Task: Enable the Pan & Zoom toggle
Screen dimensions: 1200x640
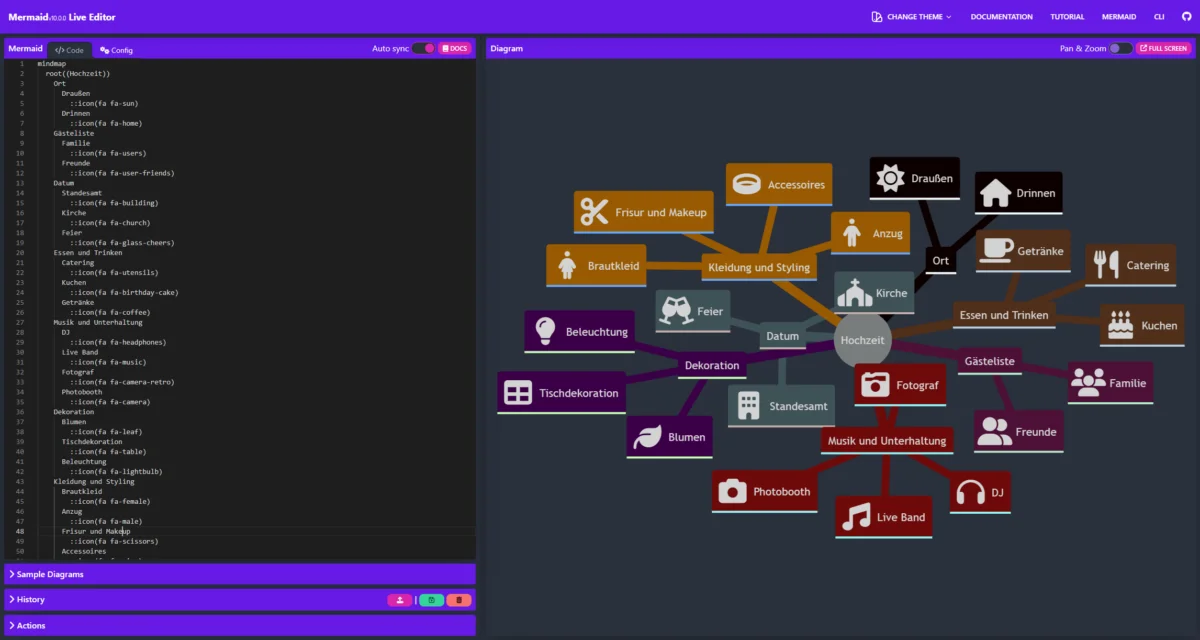Action: pyautogui.click(x=1121, y=48)
